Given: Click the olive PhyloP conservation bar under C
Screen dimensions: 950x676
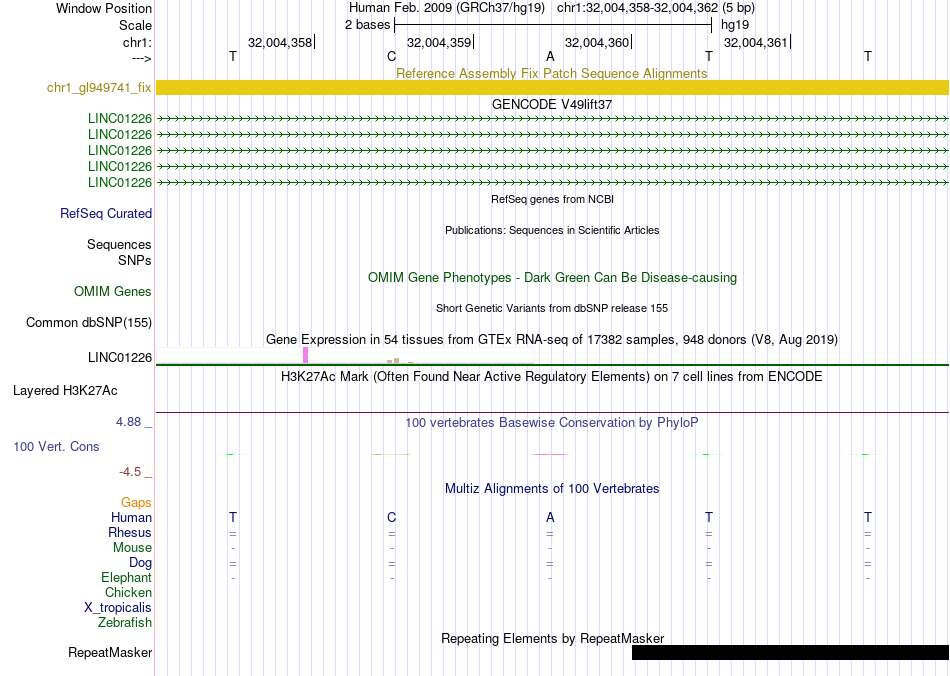Looking at the screenshot, I should (391, 454).
